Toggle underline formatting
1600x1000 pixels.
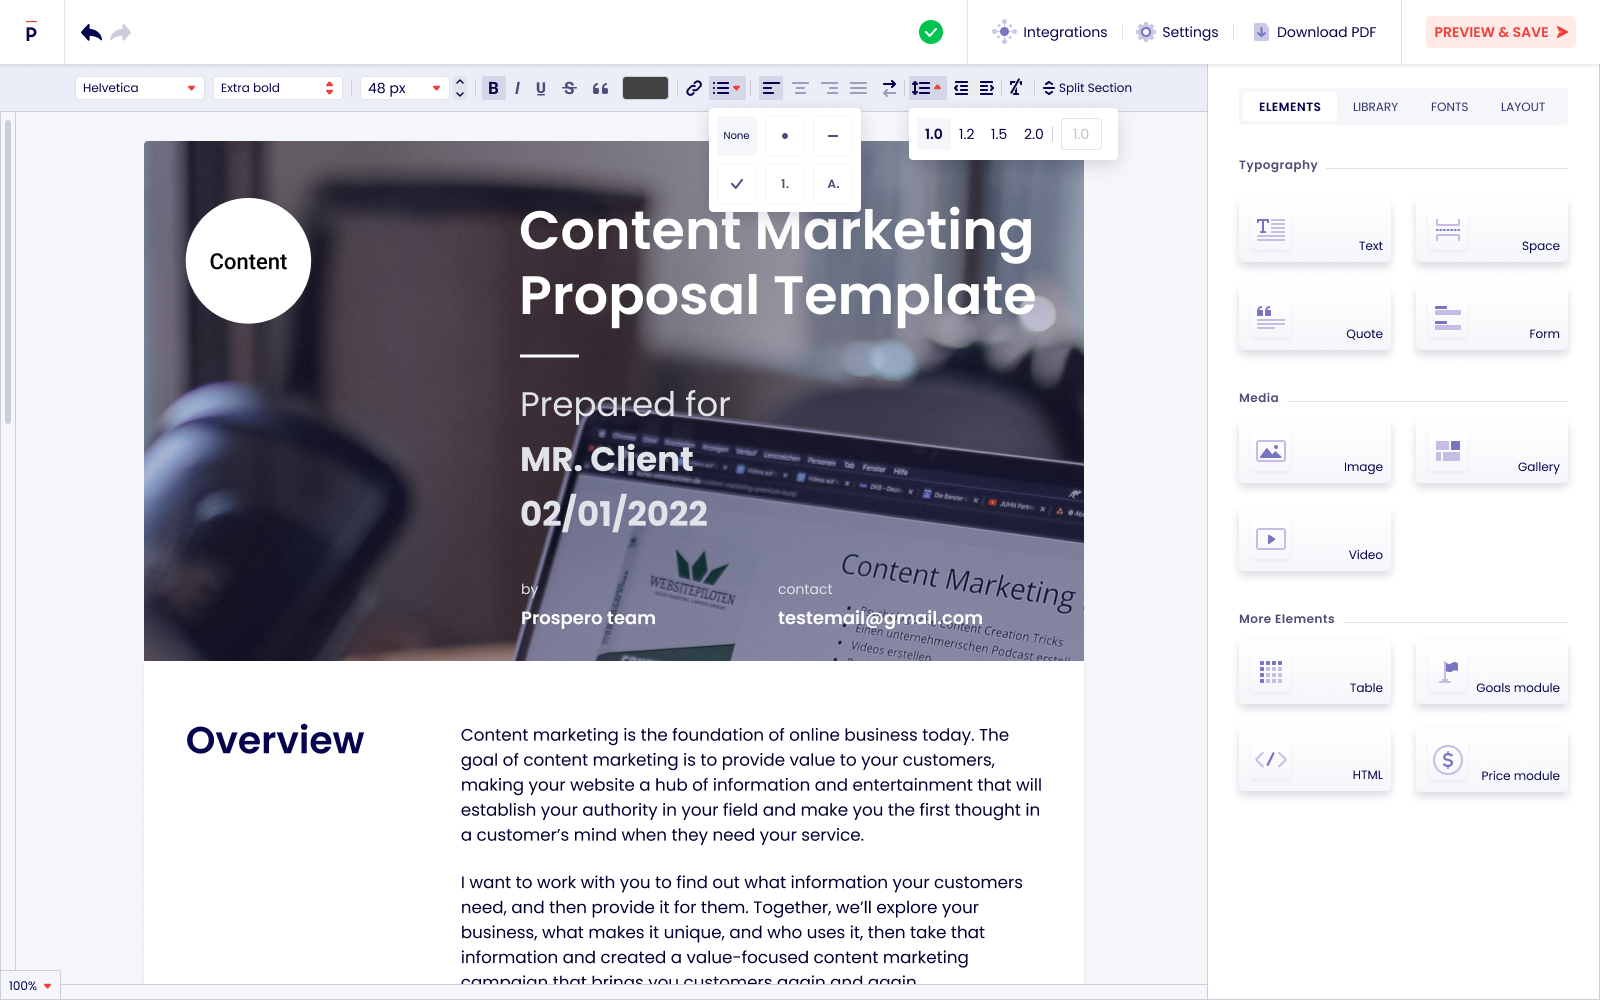click(541, 88)
